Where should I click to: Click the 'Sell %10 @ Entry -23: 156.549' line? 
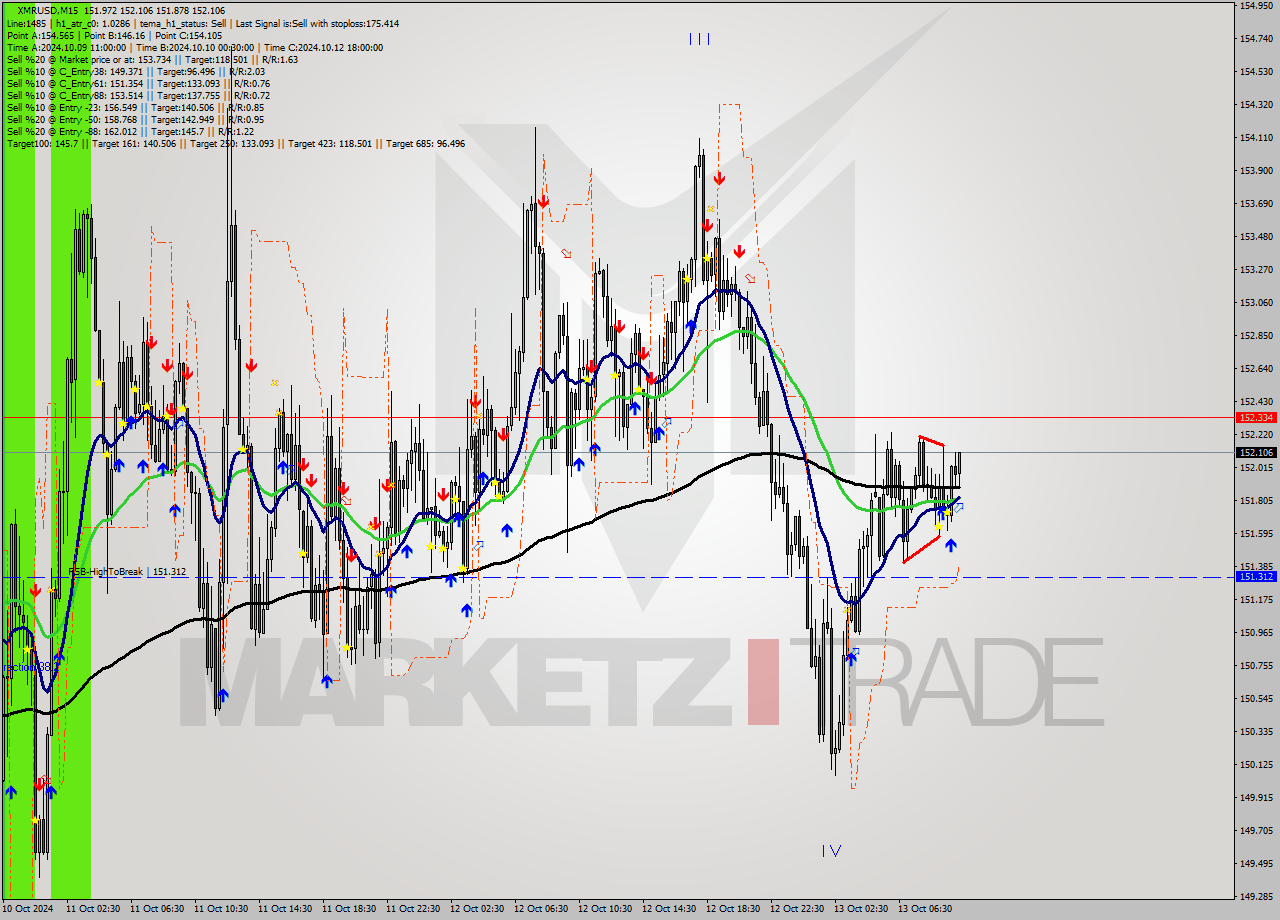pos(135,107)
